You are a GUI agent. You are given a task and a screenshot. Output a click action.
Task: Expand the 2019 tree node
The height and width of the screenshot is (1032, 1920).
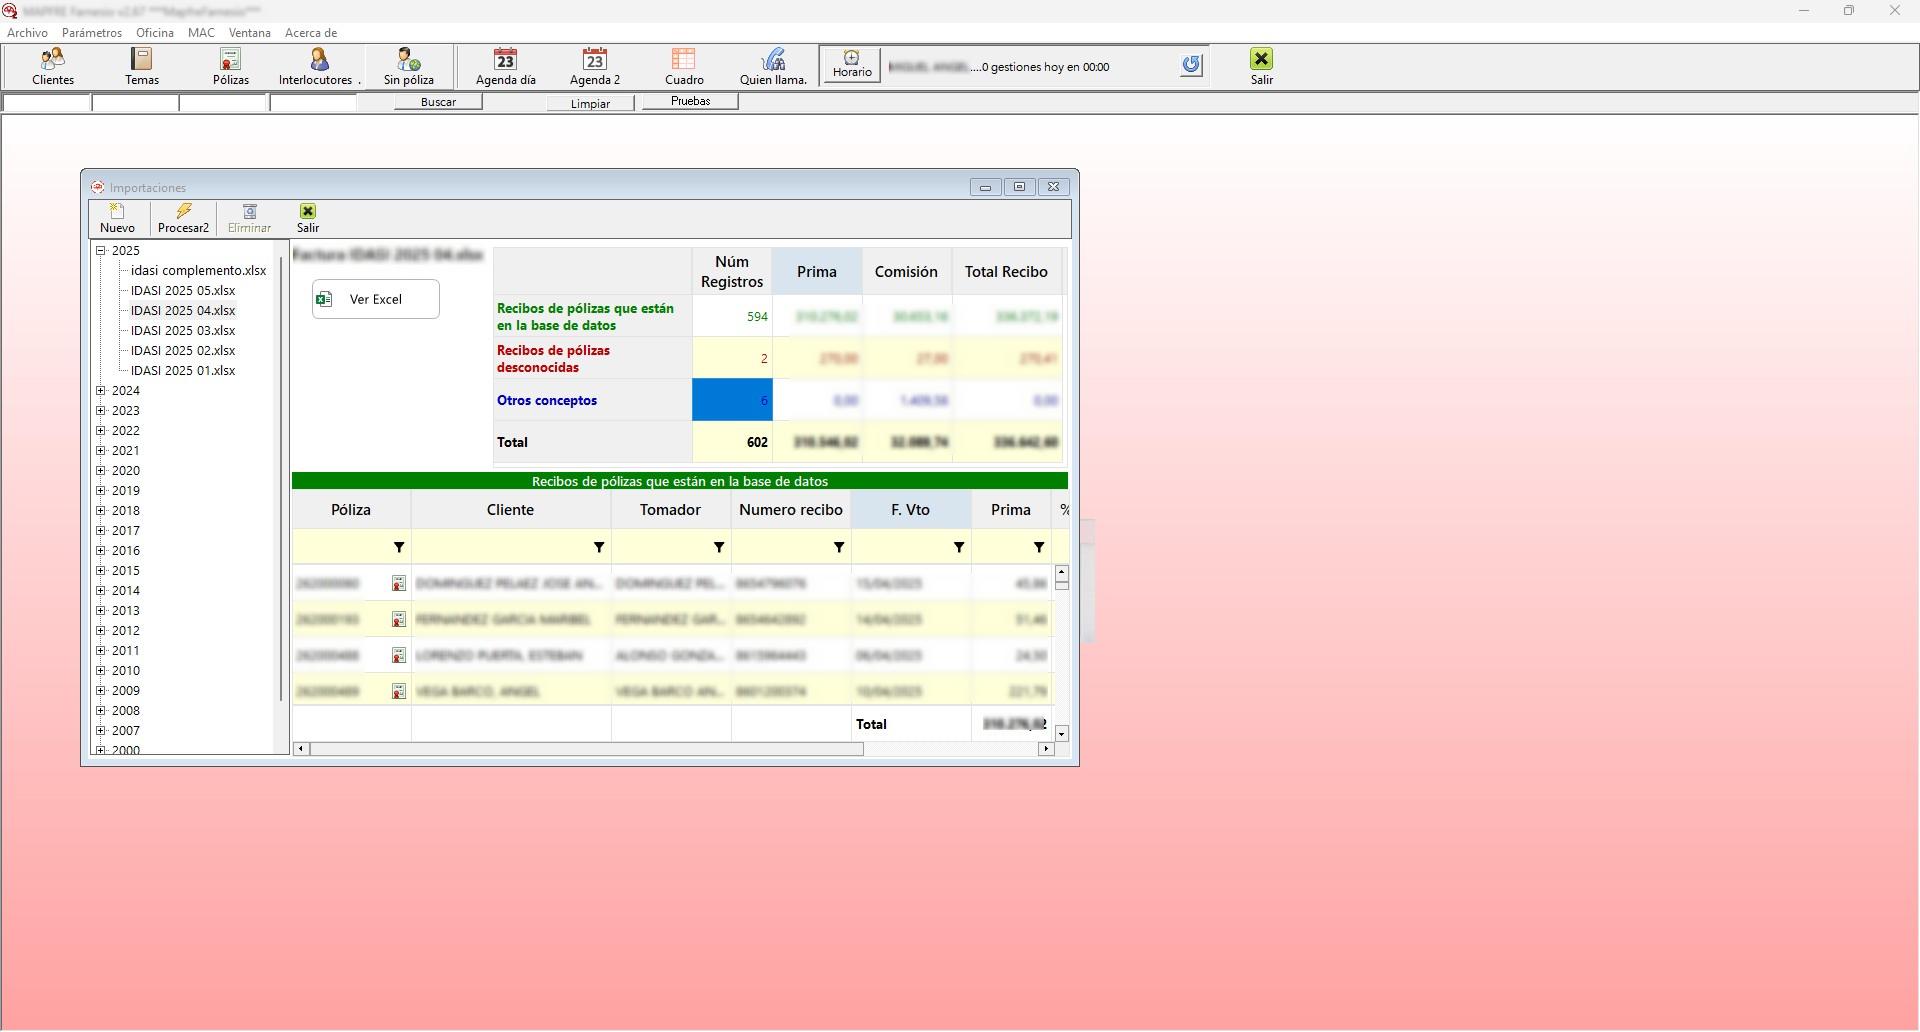click(101, 491)
